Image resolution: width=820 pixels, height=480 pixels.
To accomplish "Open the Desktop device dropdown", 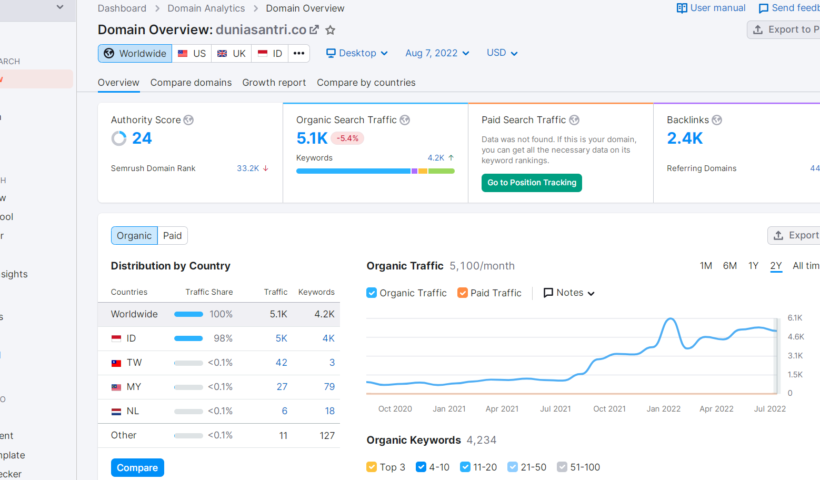I will [357, 53].
